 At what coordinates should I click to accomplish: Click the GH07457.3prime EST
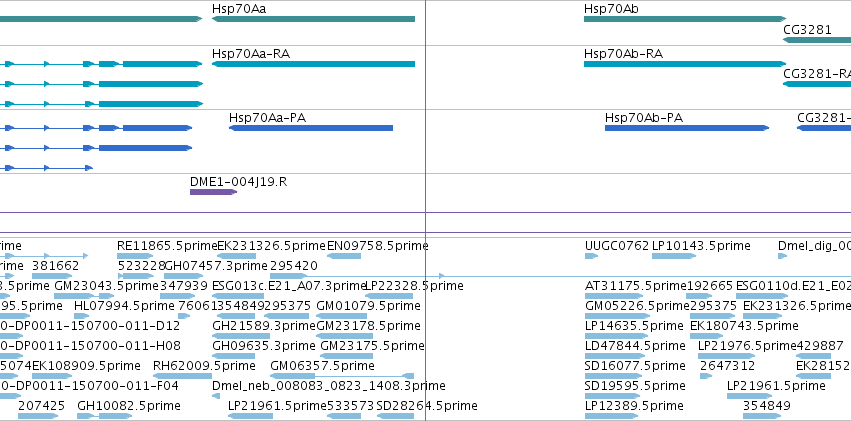184,276
